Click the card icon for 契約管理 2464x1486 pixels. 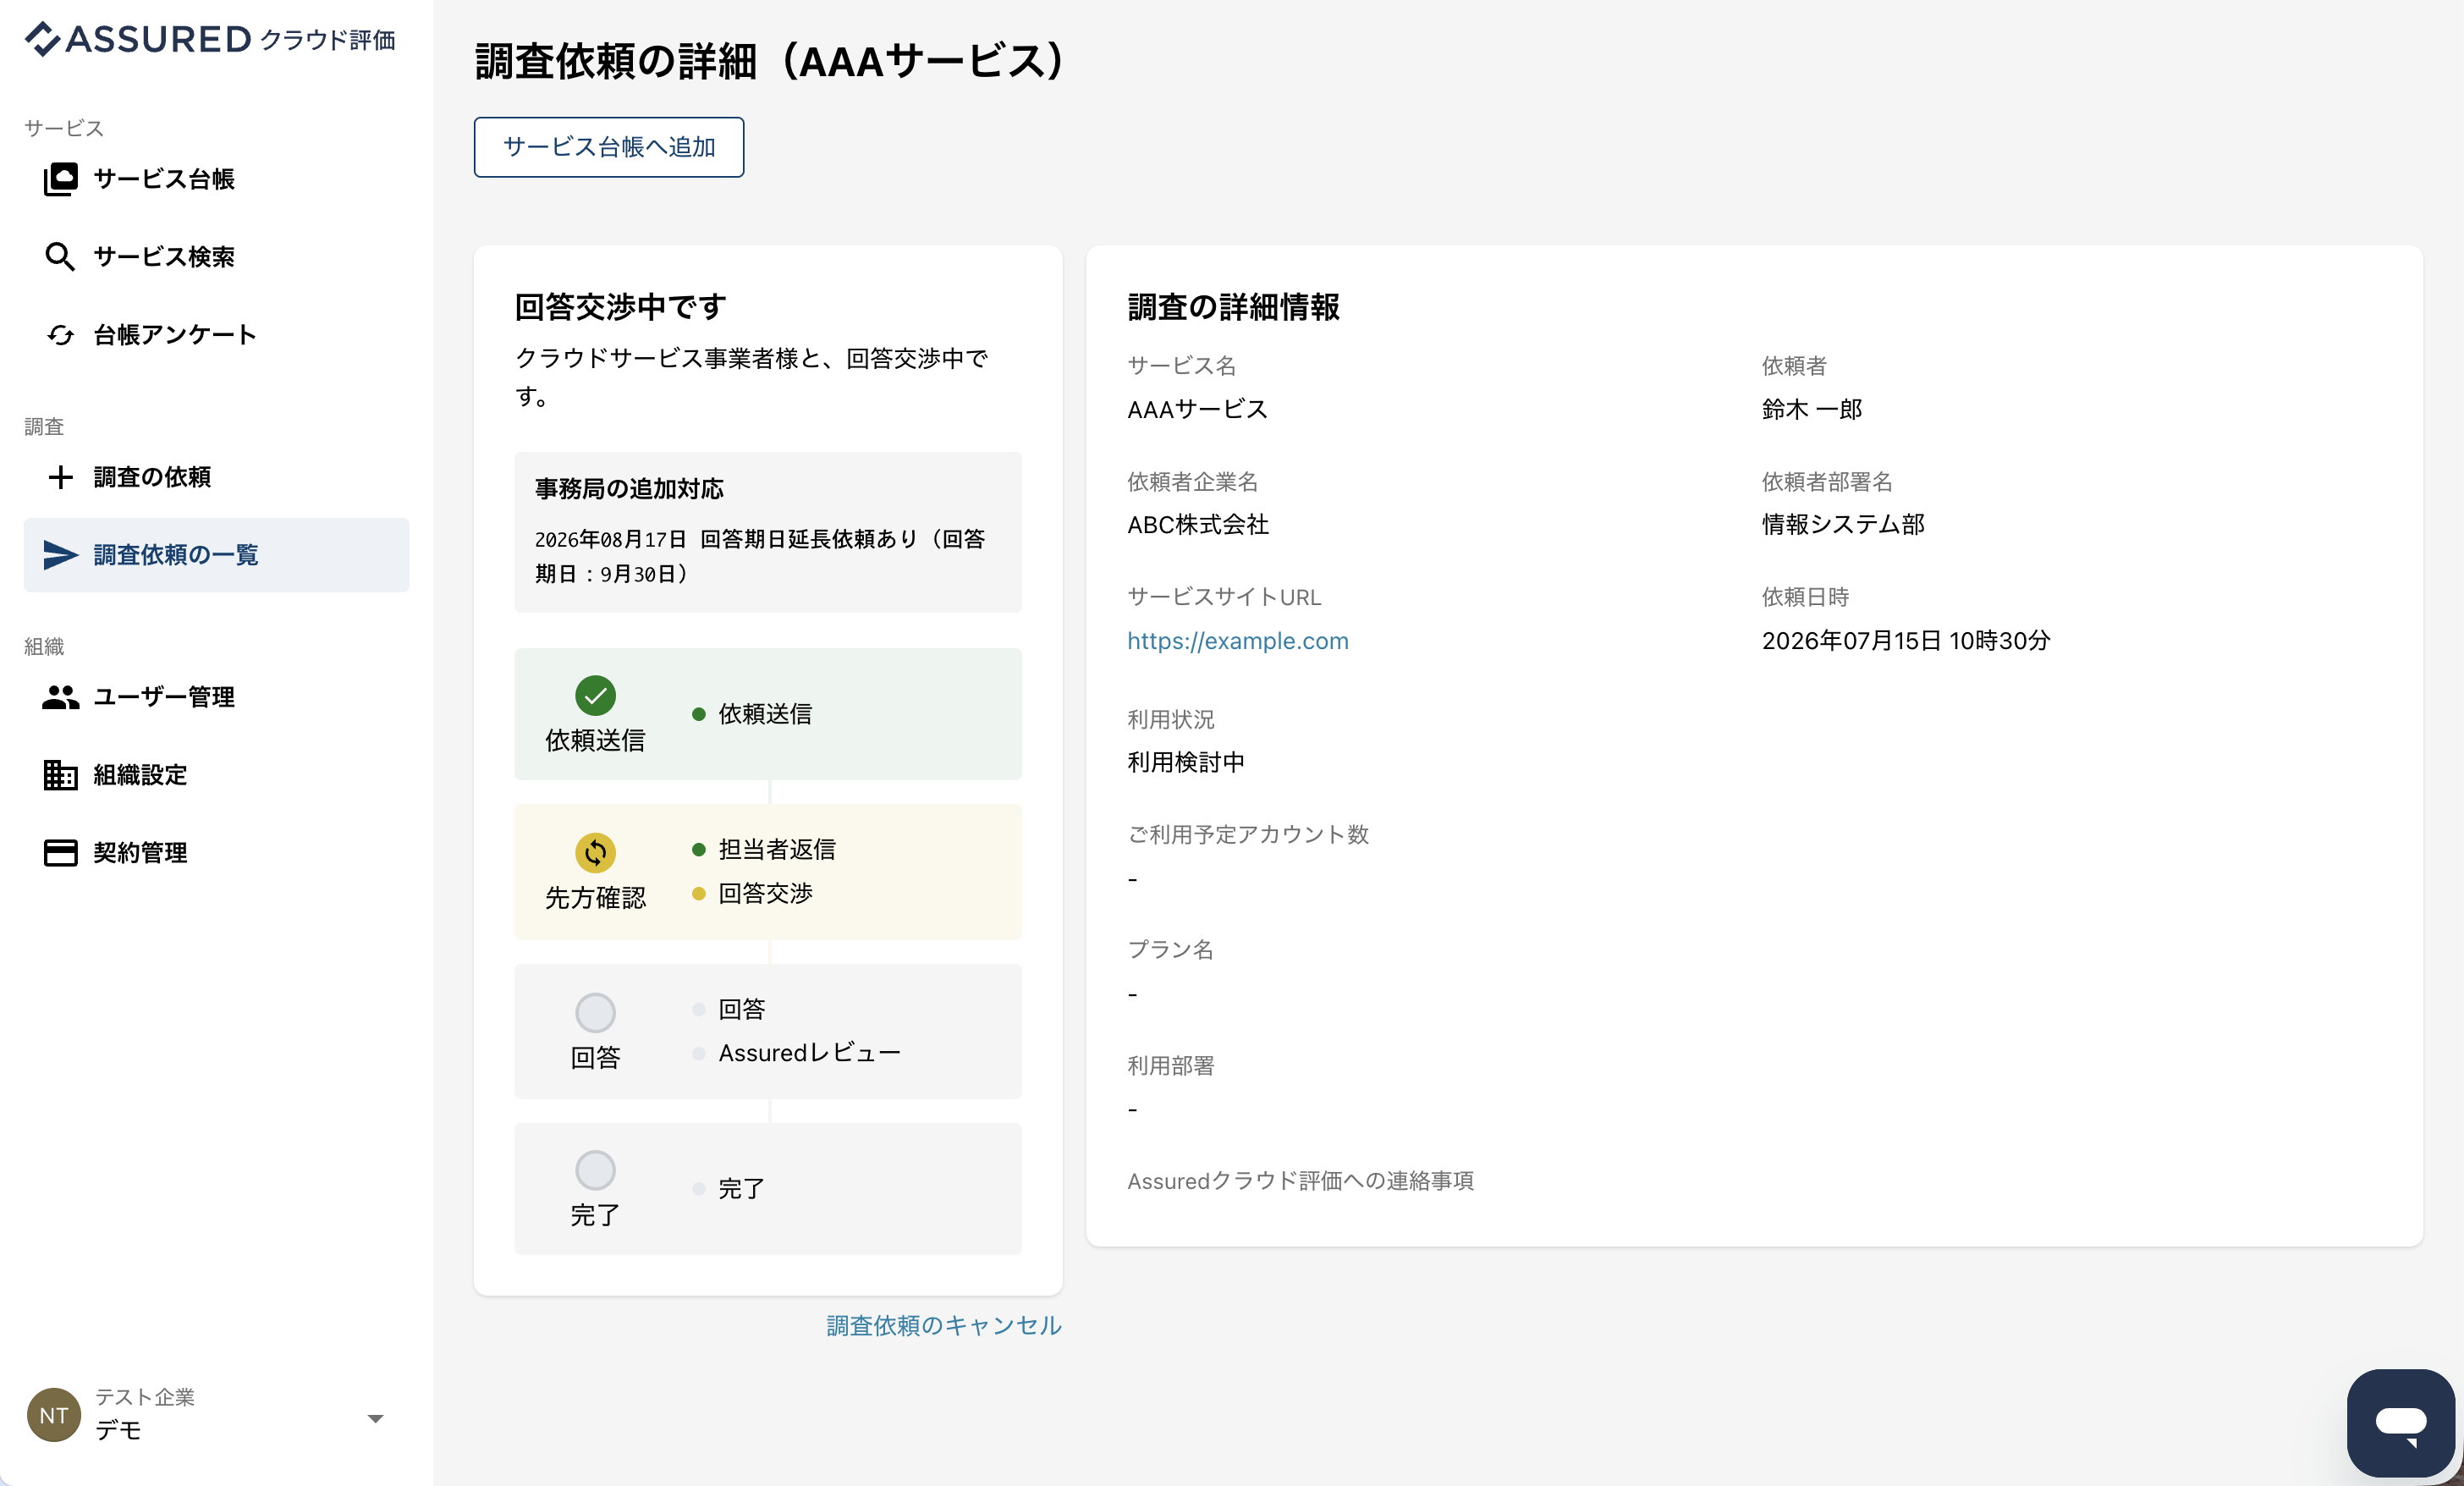[x=60, y=853]
